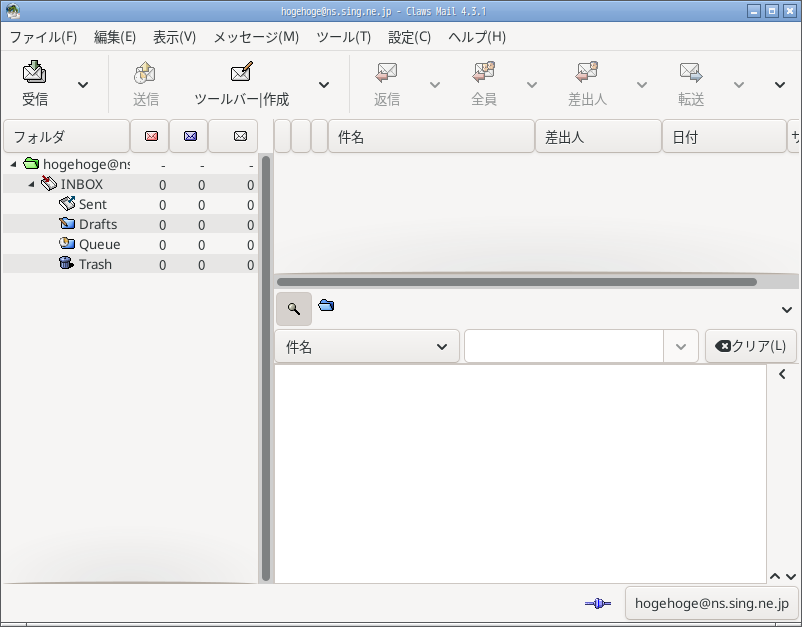Image resolution: width=802 pixels, height=627 pixels.
Task: Toggle the magnifier quick search button
Action: 294,308
